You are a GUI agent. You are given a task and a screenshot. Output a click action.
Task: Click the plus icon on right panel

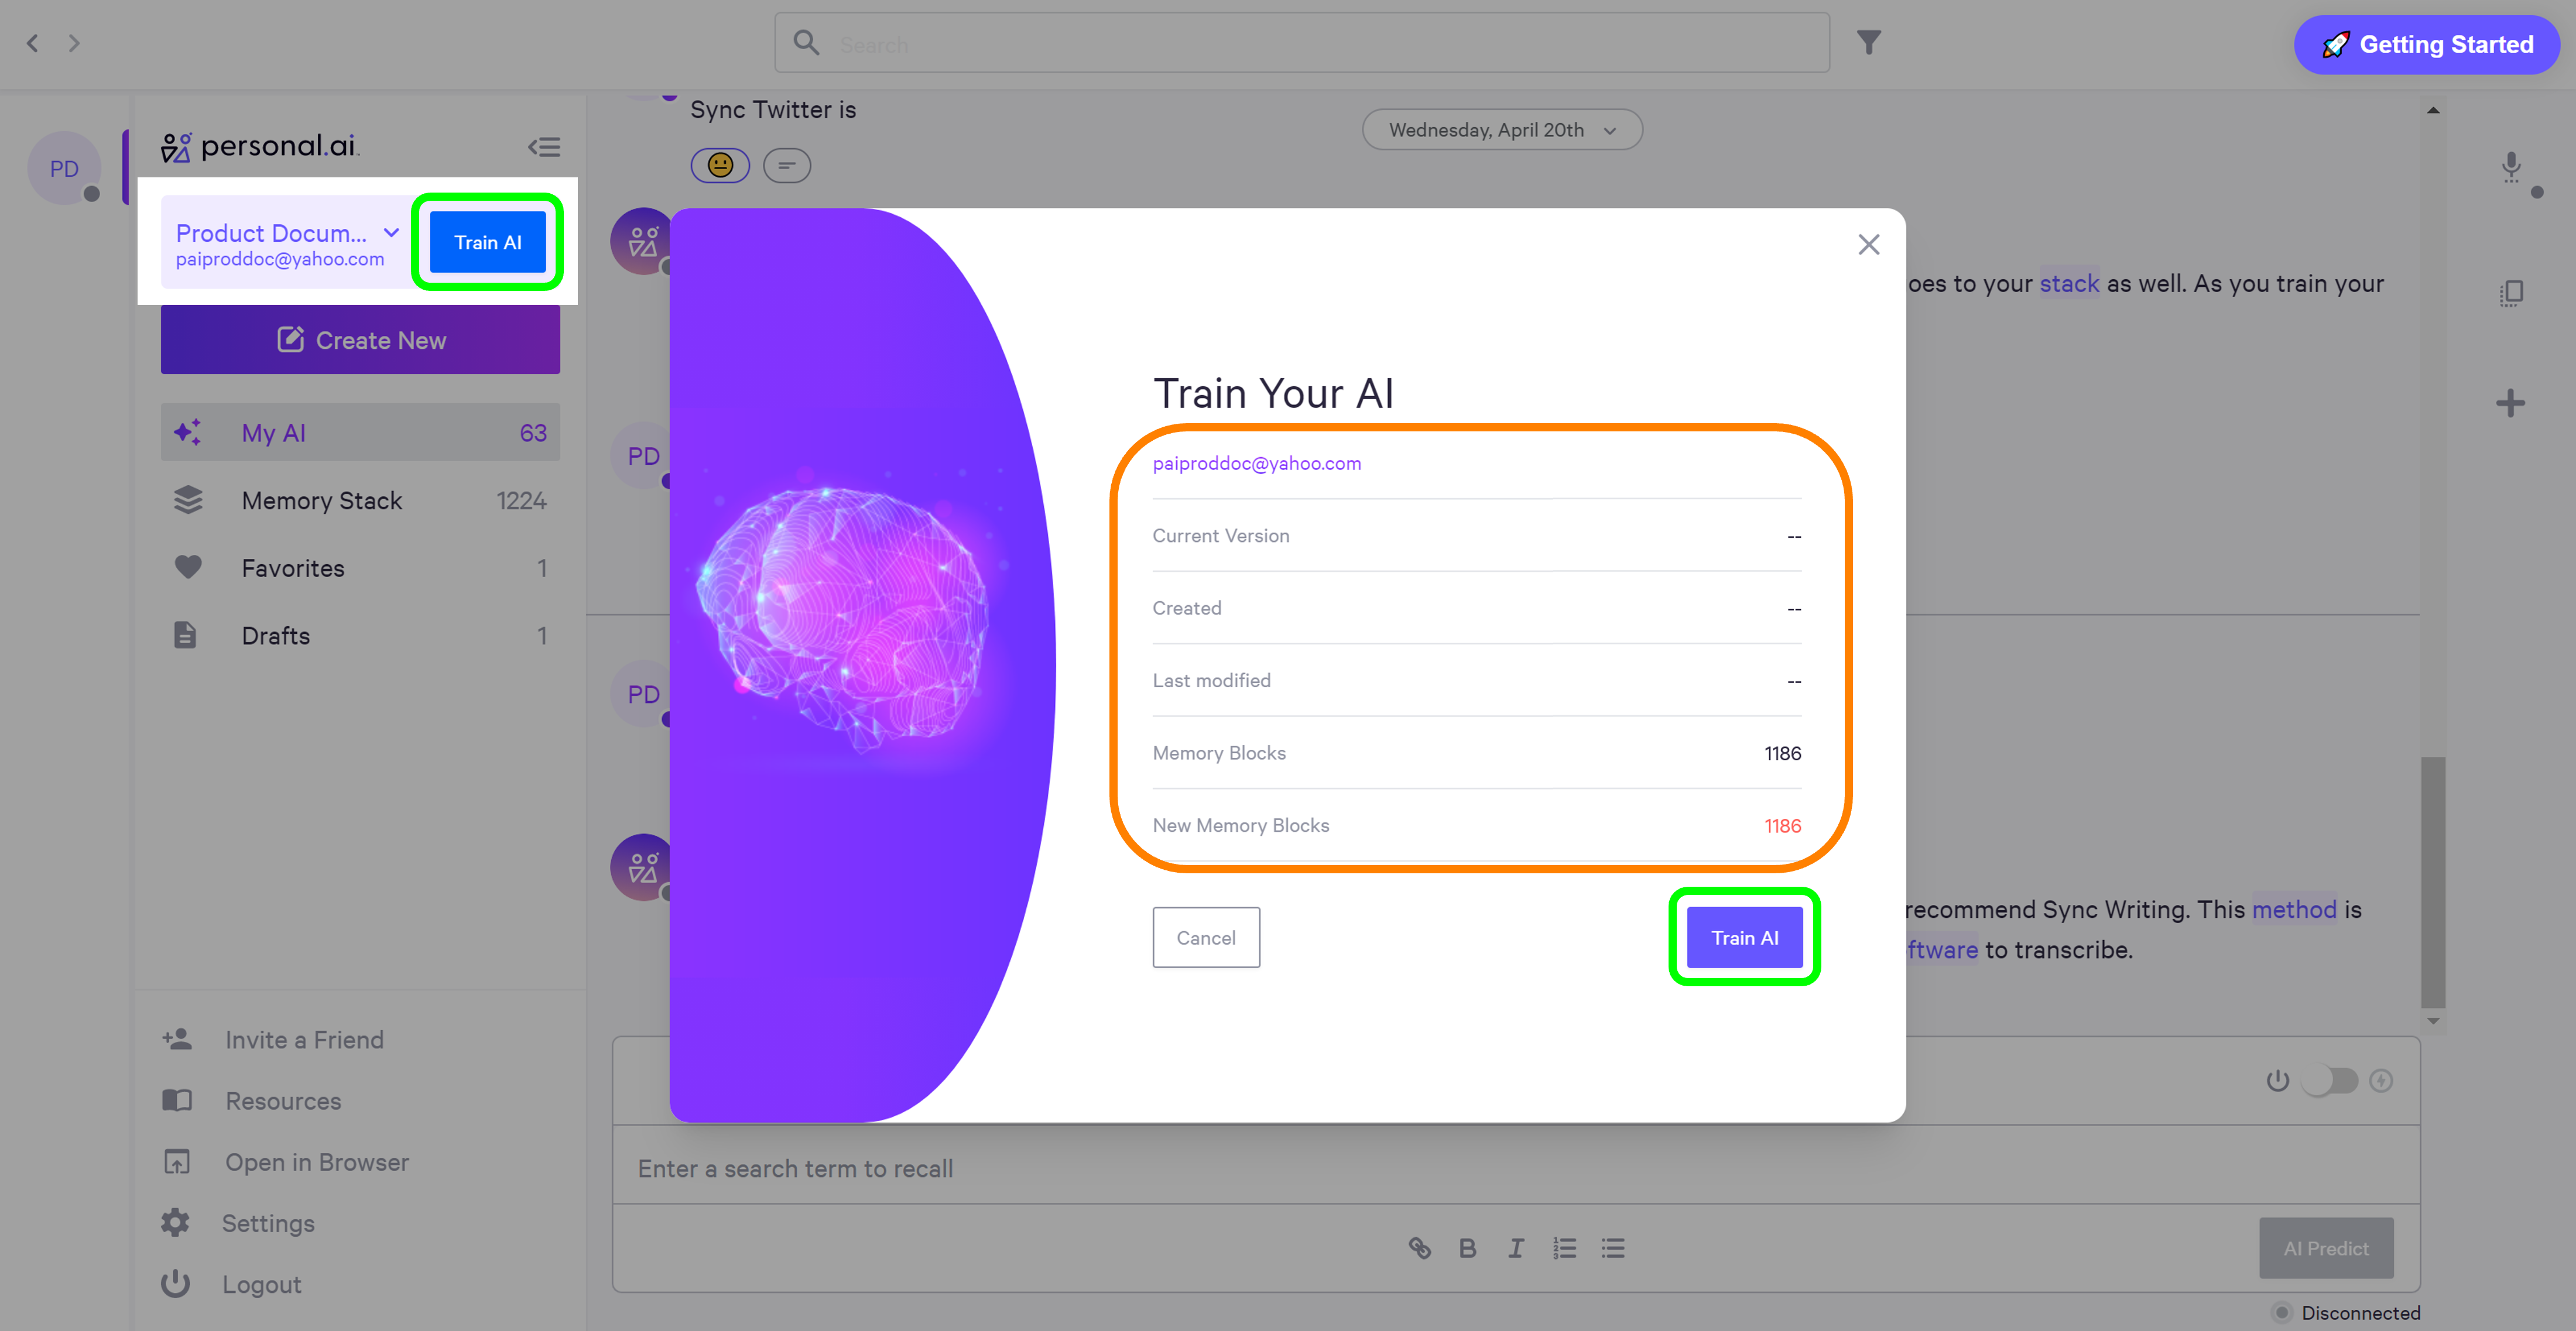tap(2510, 403)
